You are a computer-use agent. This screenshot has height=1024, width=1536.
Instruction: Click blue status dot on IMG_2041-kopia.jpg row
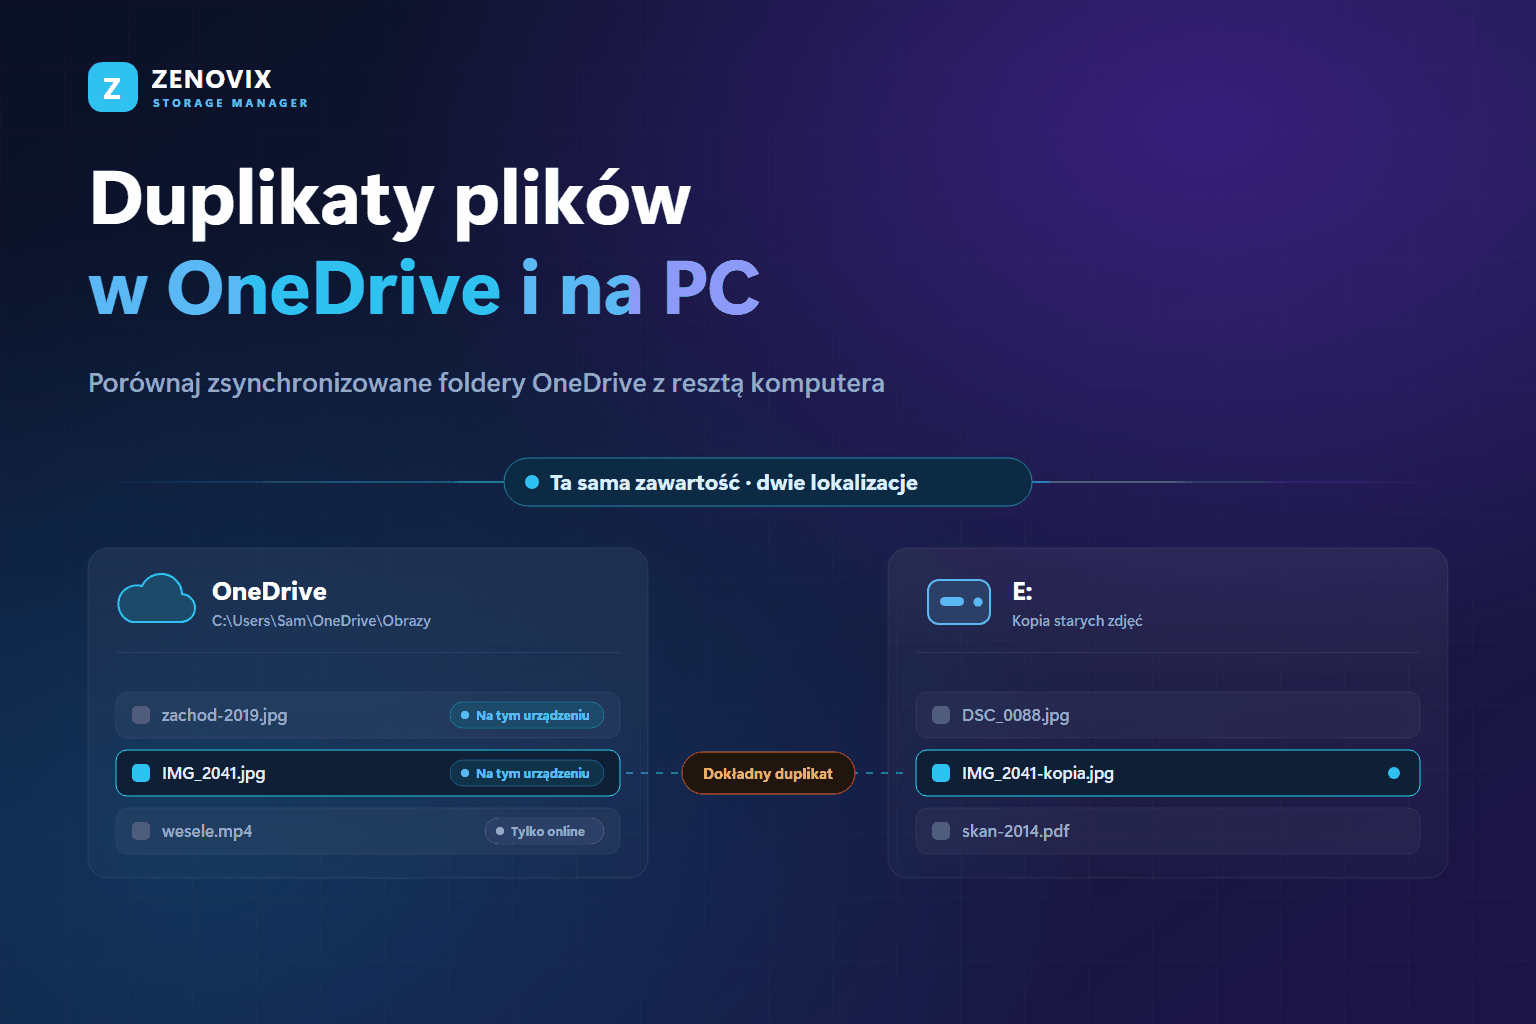(x=1394, y=773)
